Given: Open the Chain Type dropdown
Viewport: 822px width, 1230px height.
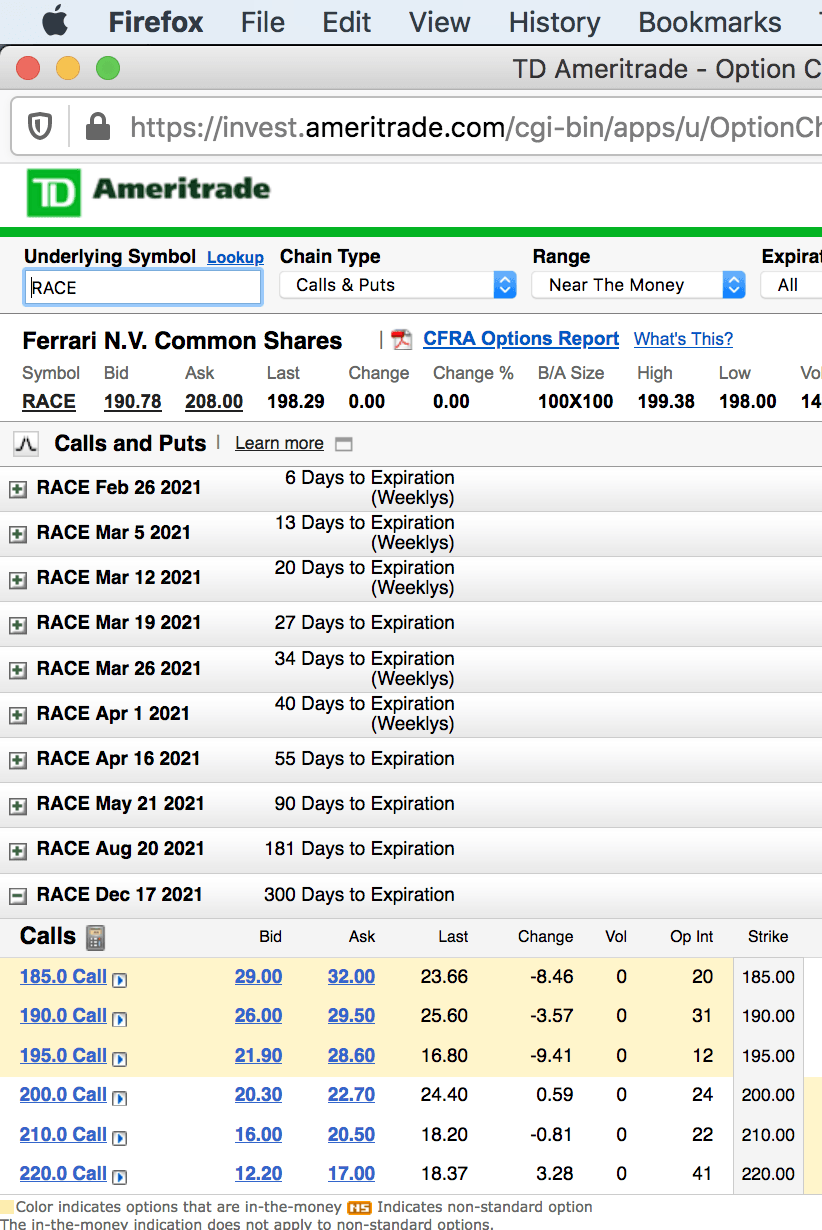Looking at the screenshot, I should 398,285.
